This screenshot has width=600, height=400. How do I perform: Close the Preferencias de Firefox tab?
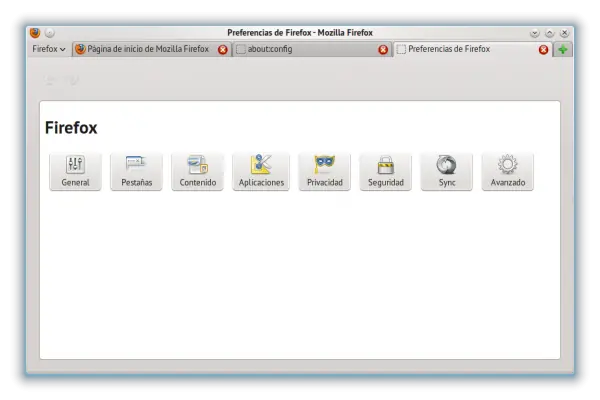coord(544,49)
